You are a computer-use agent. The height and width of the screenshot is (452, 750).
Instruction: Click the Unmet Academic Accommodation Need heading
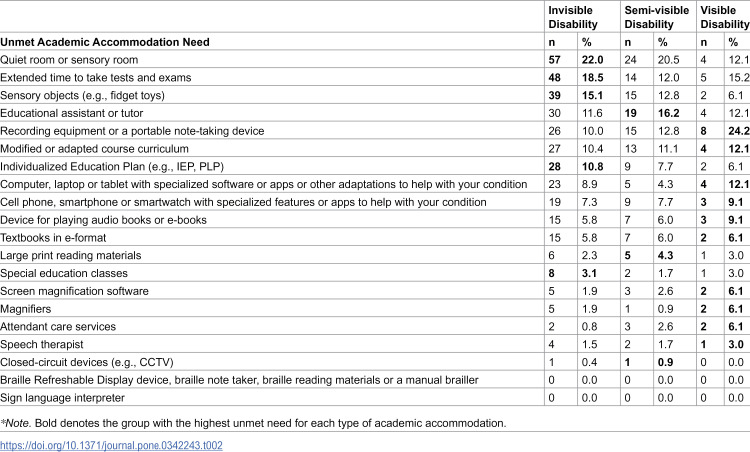[x=105, y=42]
